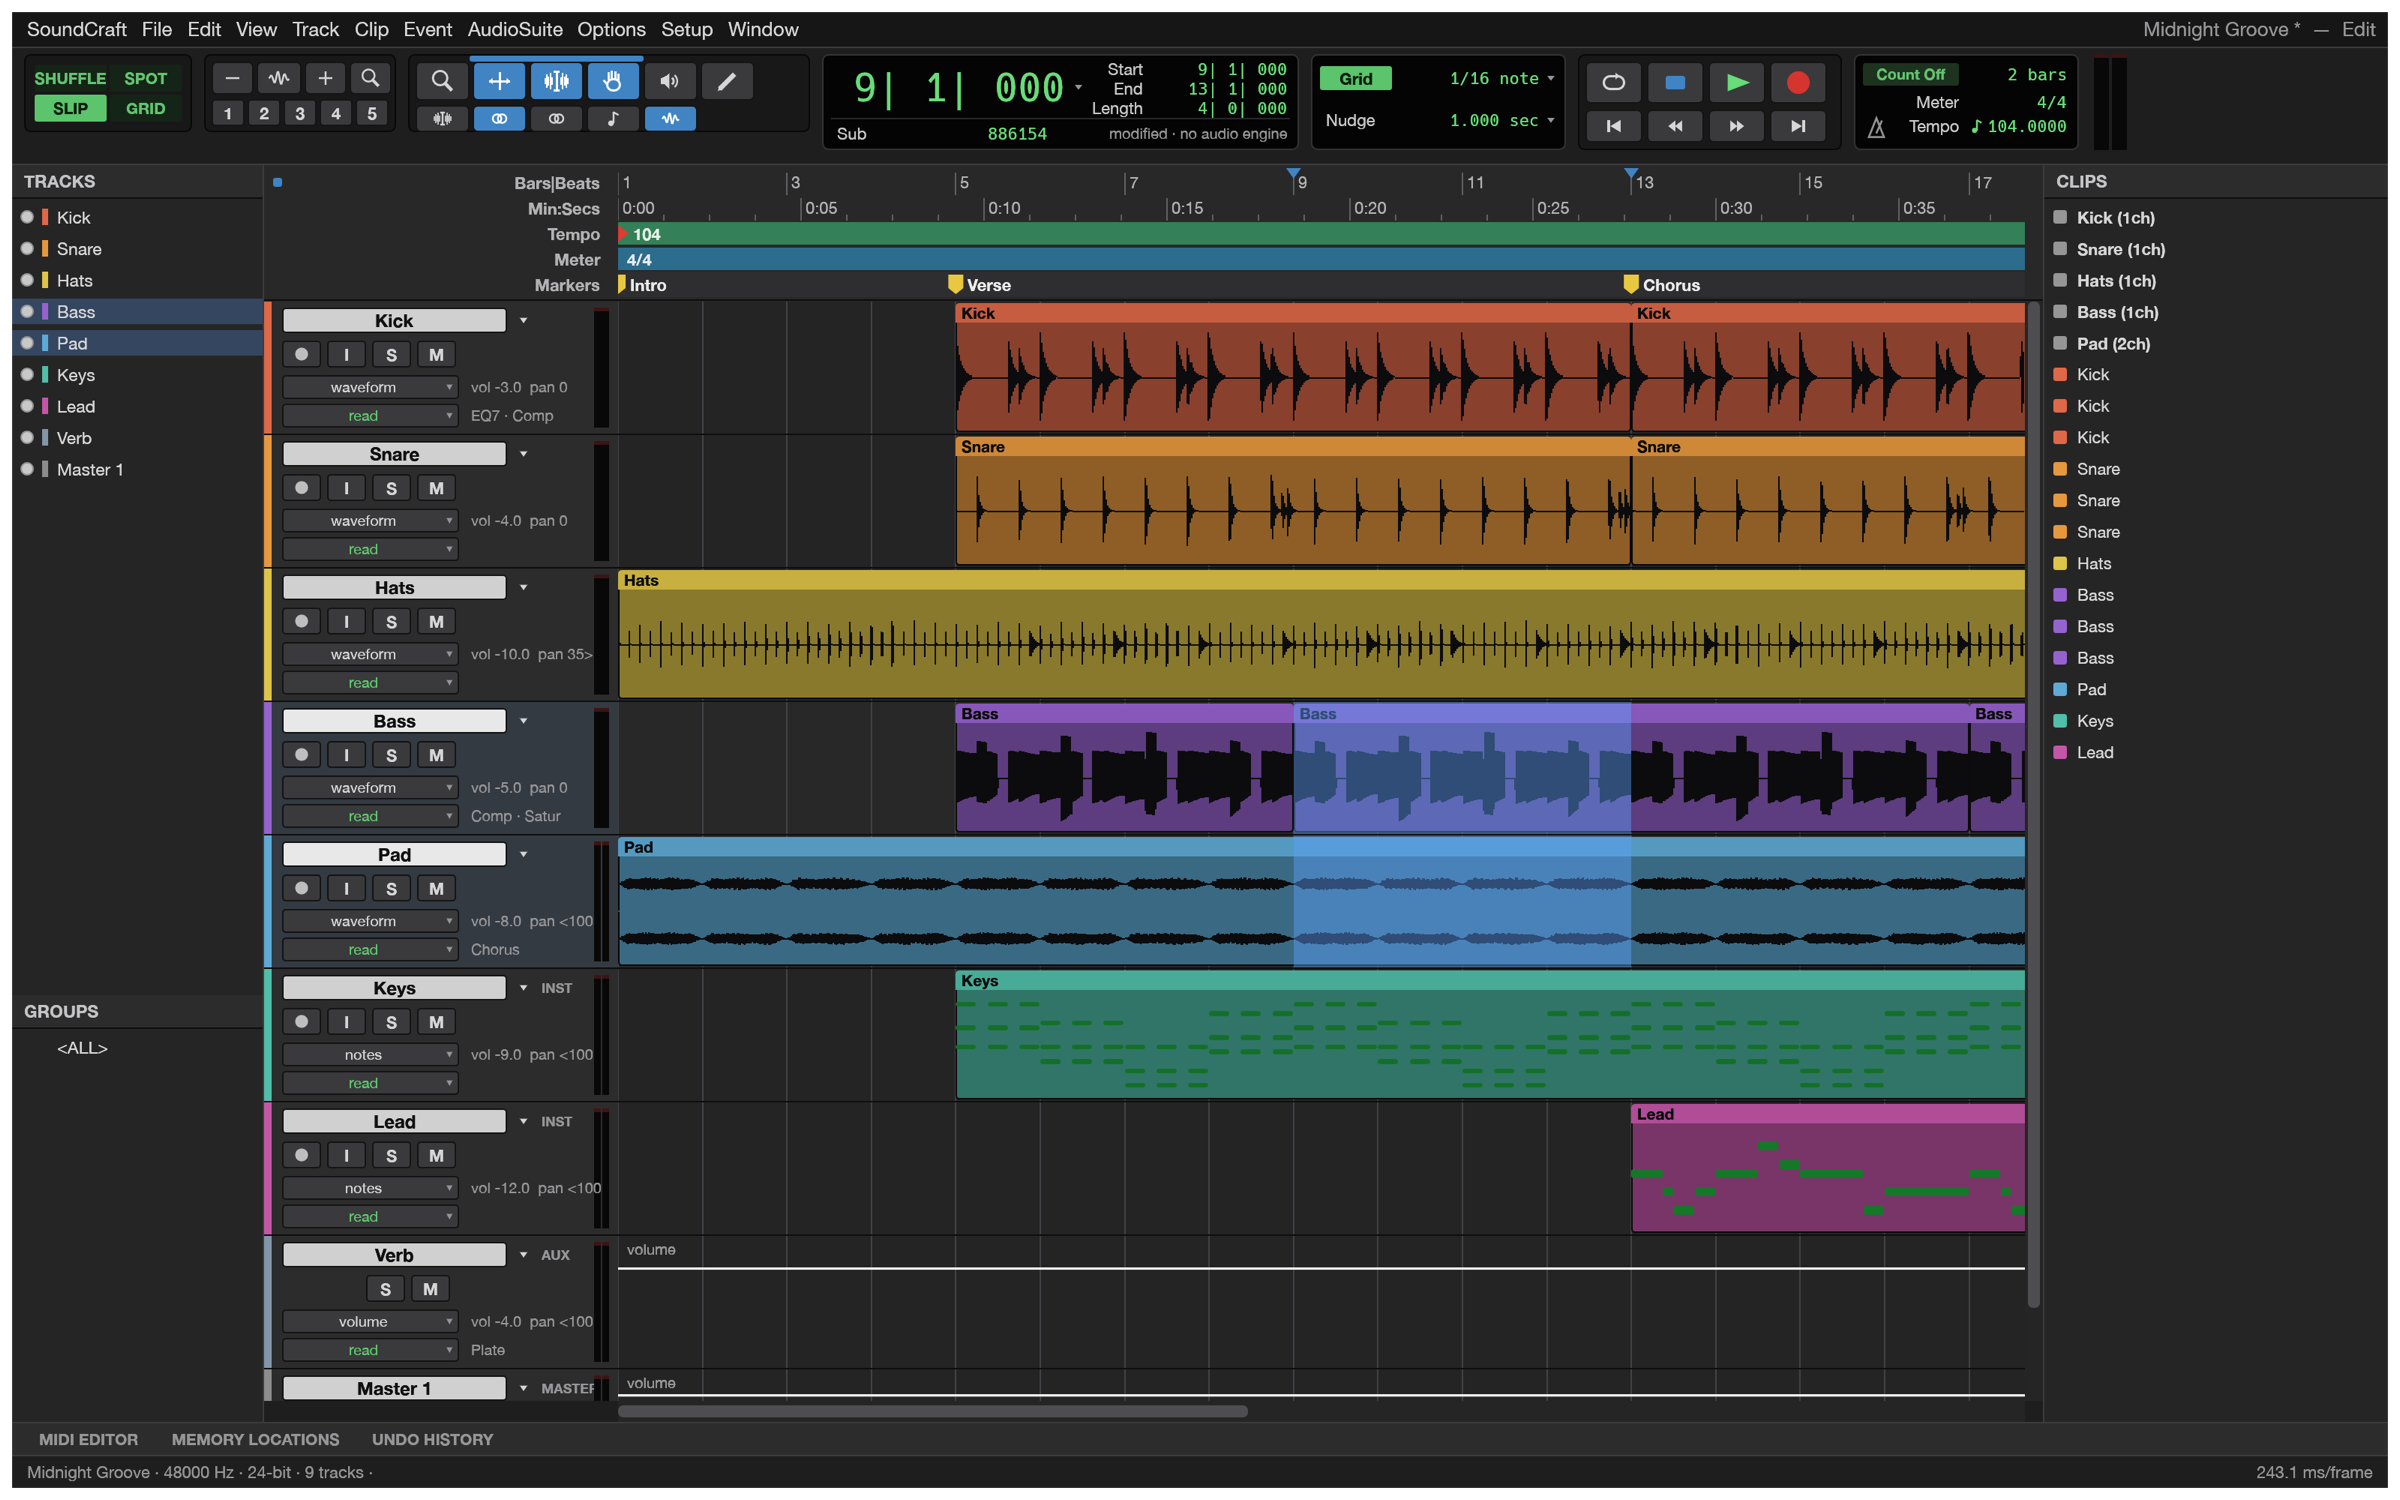Image resolution: width=2400 pixels, height=1500 pixels.
Task: Expand the Pad track name dropdown arrow
Action: pyautogui.click(x=523, y=854)
